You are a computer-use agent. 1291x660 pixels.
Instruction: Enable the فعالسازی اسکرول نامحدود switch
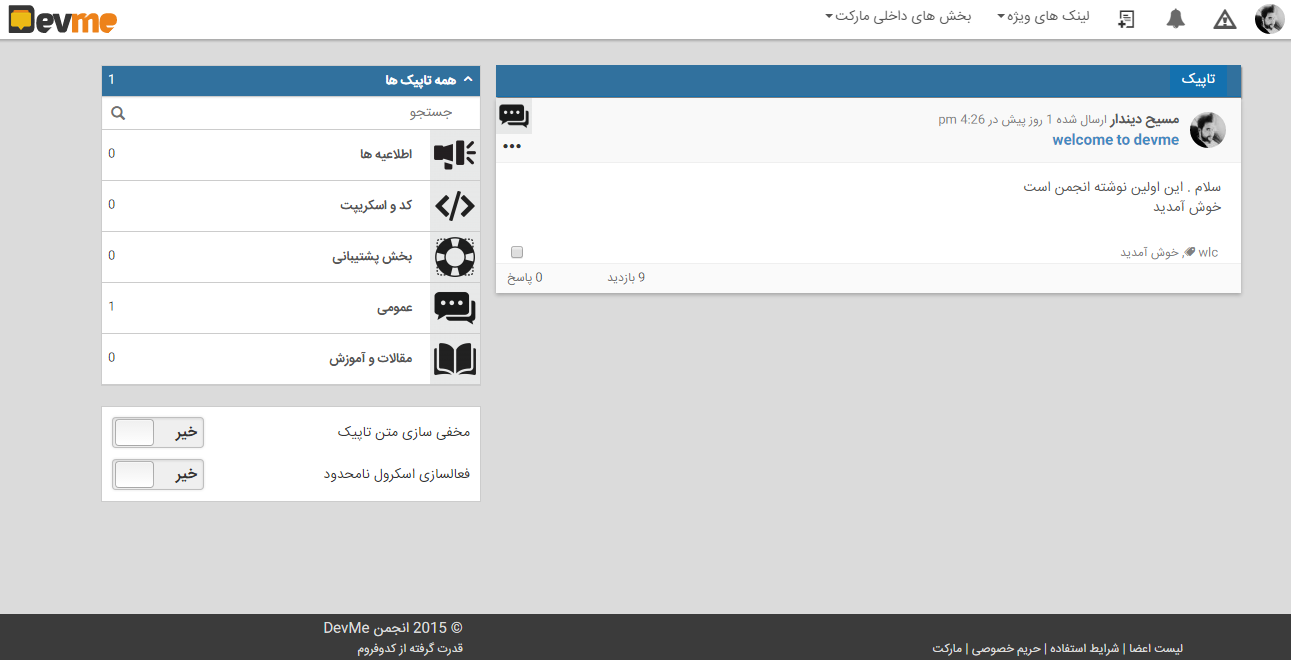click(x=158, y=474)
